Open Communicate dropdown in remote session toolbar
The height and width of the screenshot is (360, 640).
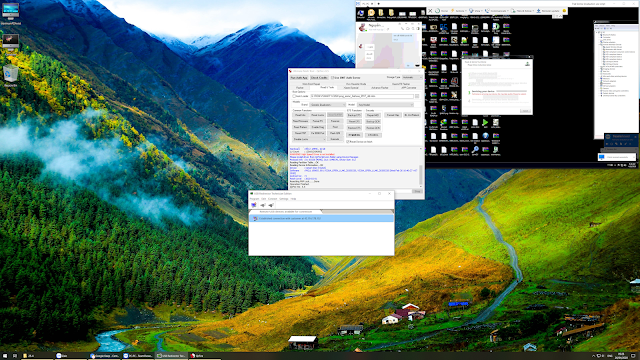coord(498,11)
